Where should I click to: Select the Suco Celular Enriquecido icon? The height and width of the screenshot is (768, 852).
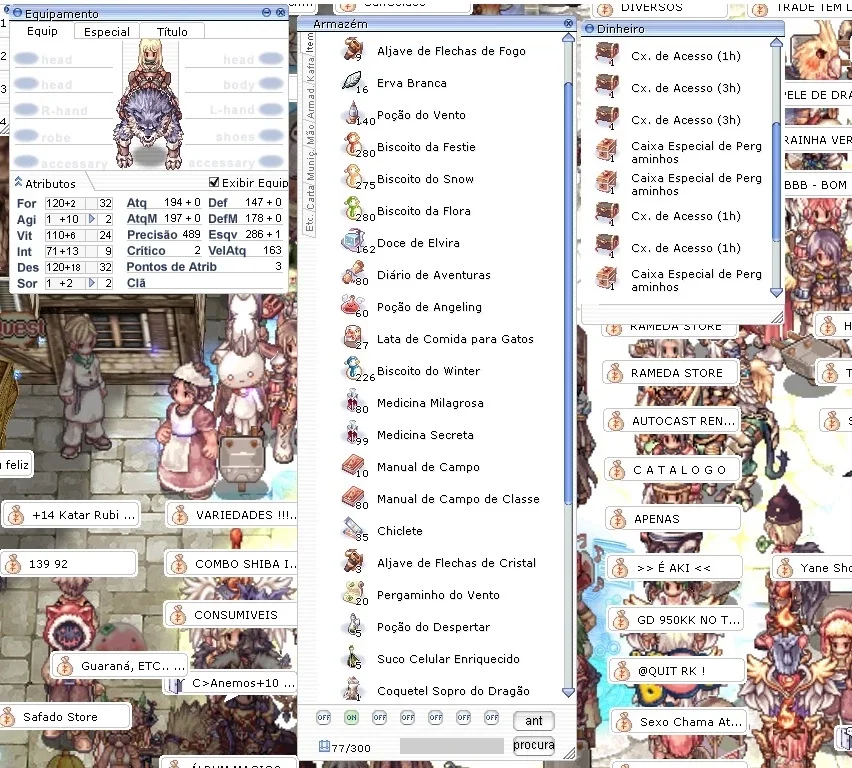(353, 657)
